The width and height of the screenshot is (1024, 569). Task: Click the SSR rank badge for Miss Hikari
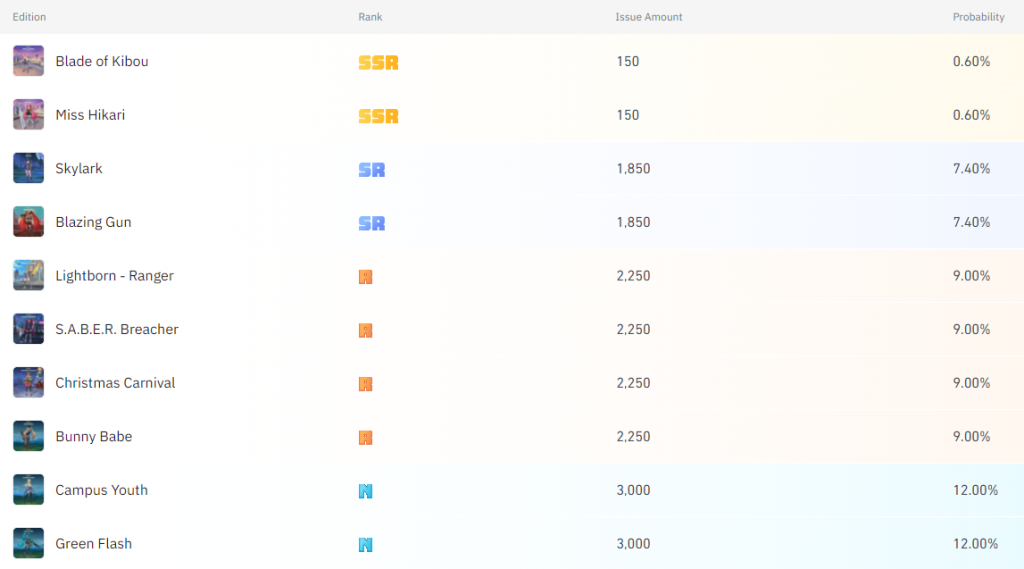(x=378, y=116)
